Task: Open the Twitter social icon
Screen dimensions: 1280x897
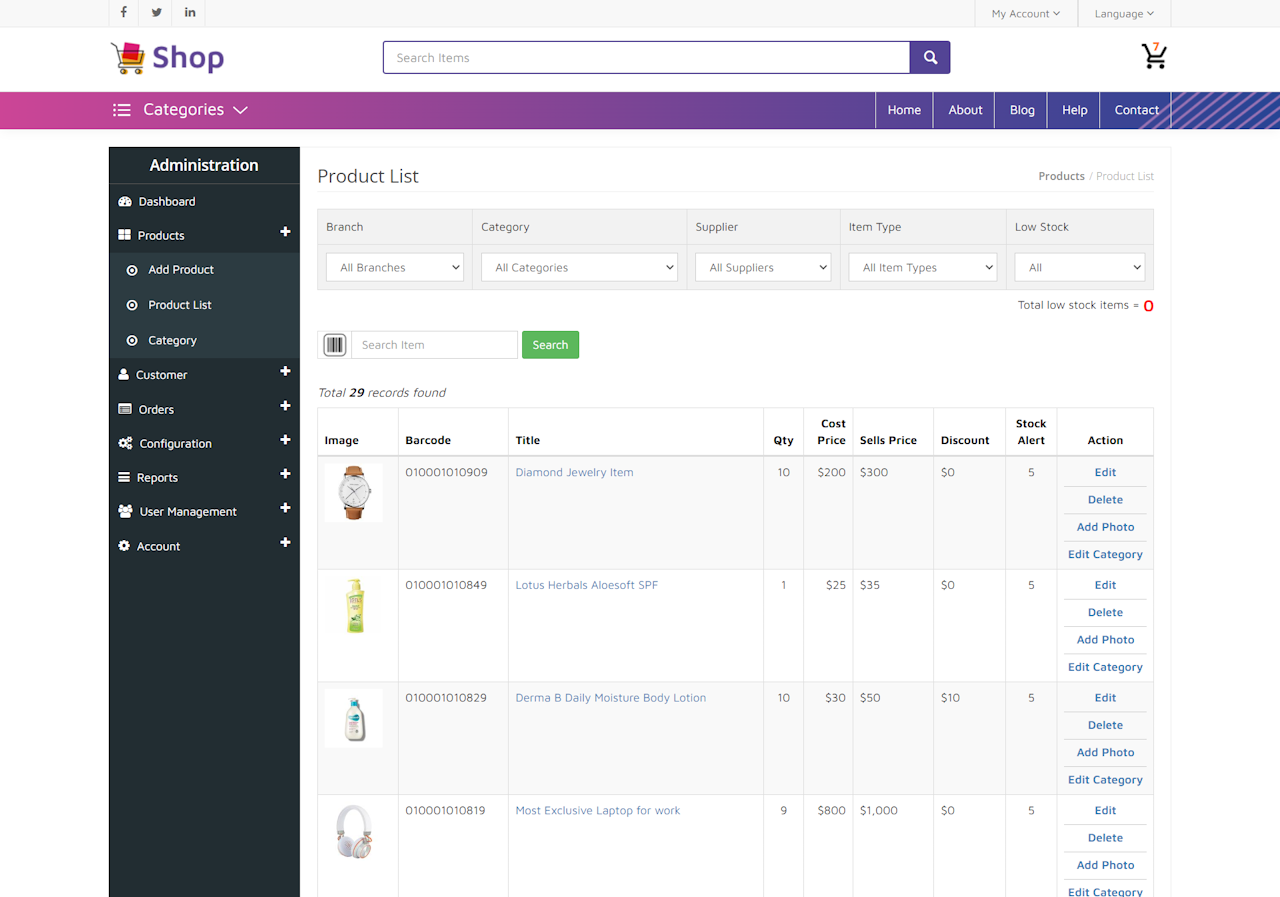Action: [x=156, y=13]
